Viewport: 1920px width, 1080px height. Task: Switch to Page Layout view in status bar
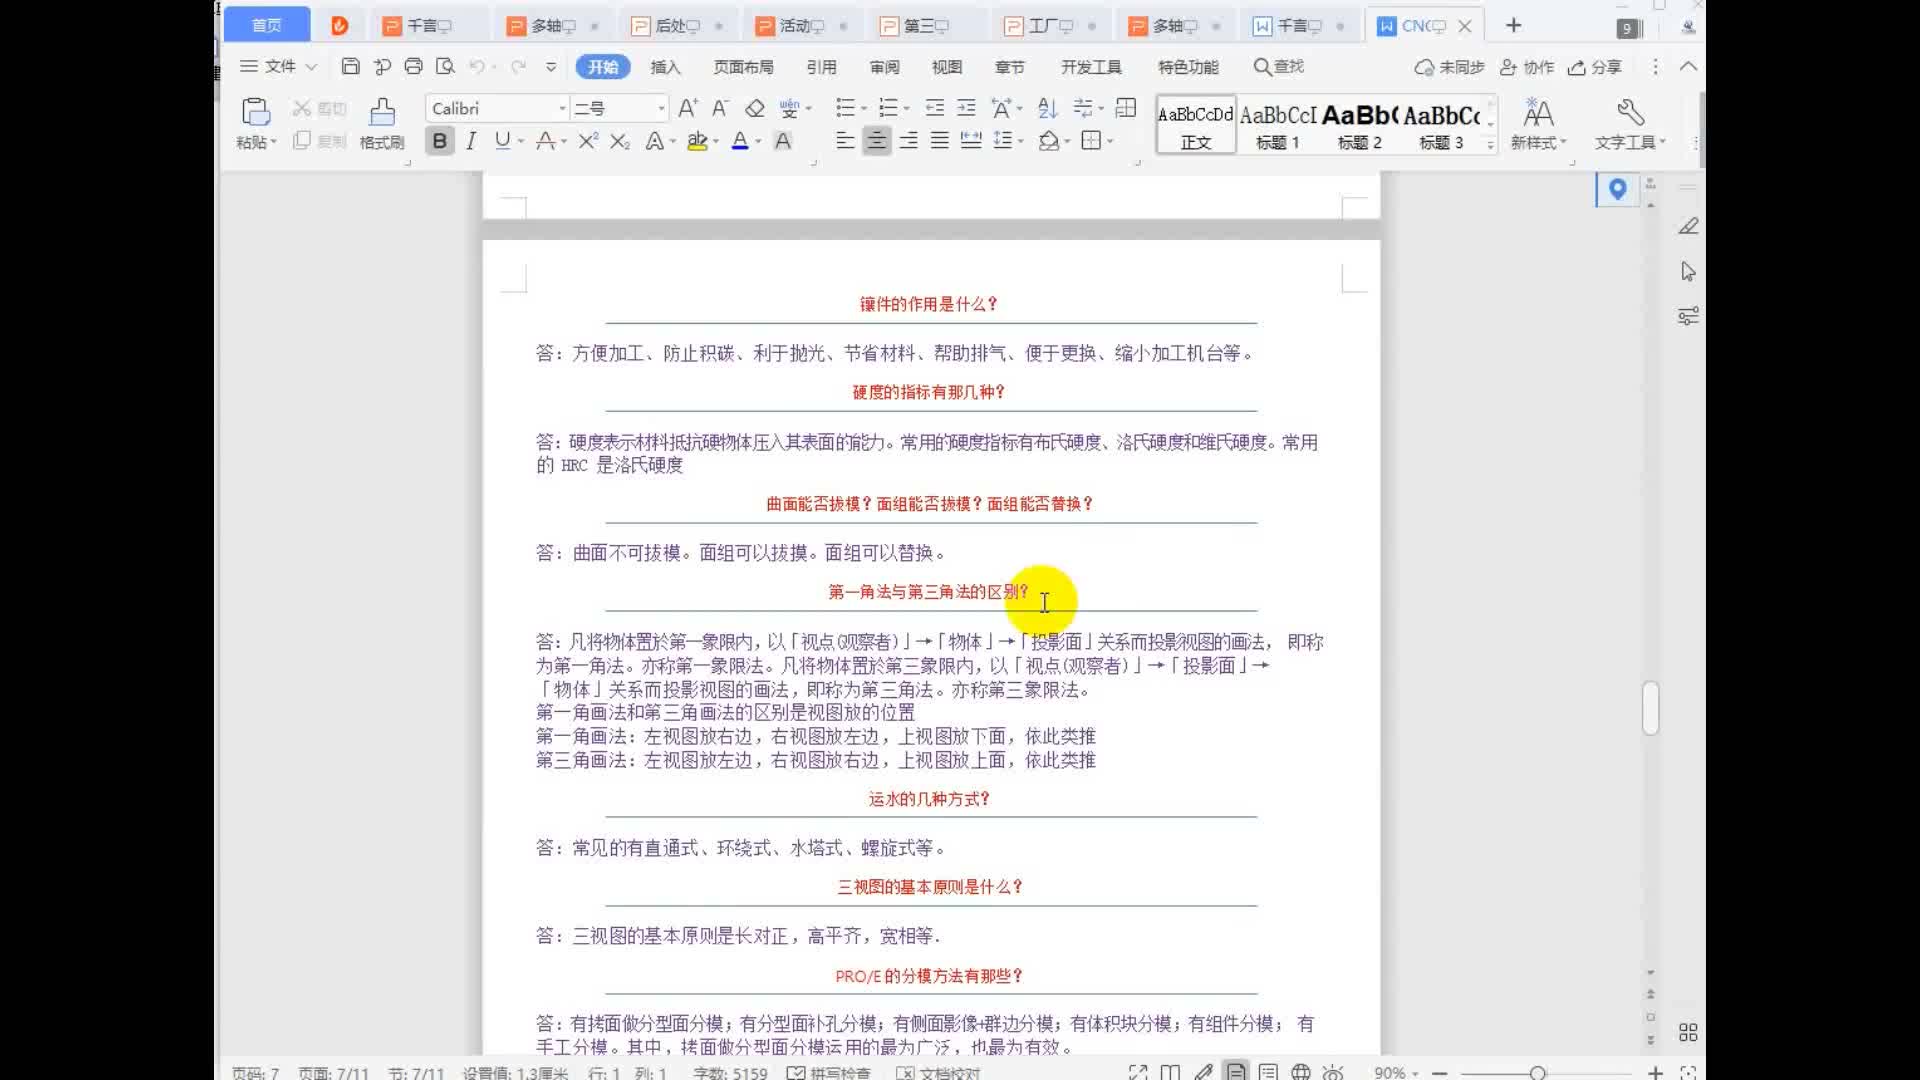[x=1236, y=1072]
